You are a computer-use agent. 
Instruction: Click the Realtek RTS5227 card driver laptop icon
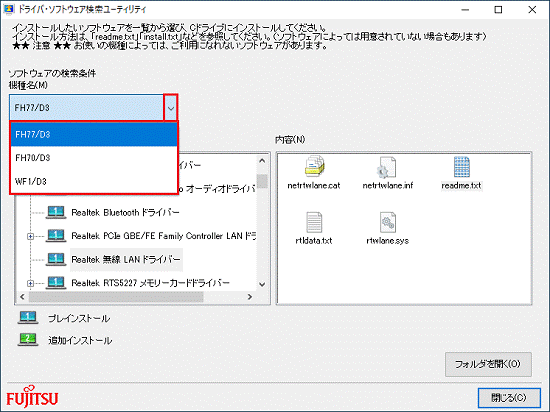point(56,283)
